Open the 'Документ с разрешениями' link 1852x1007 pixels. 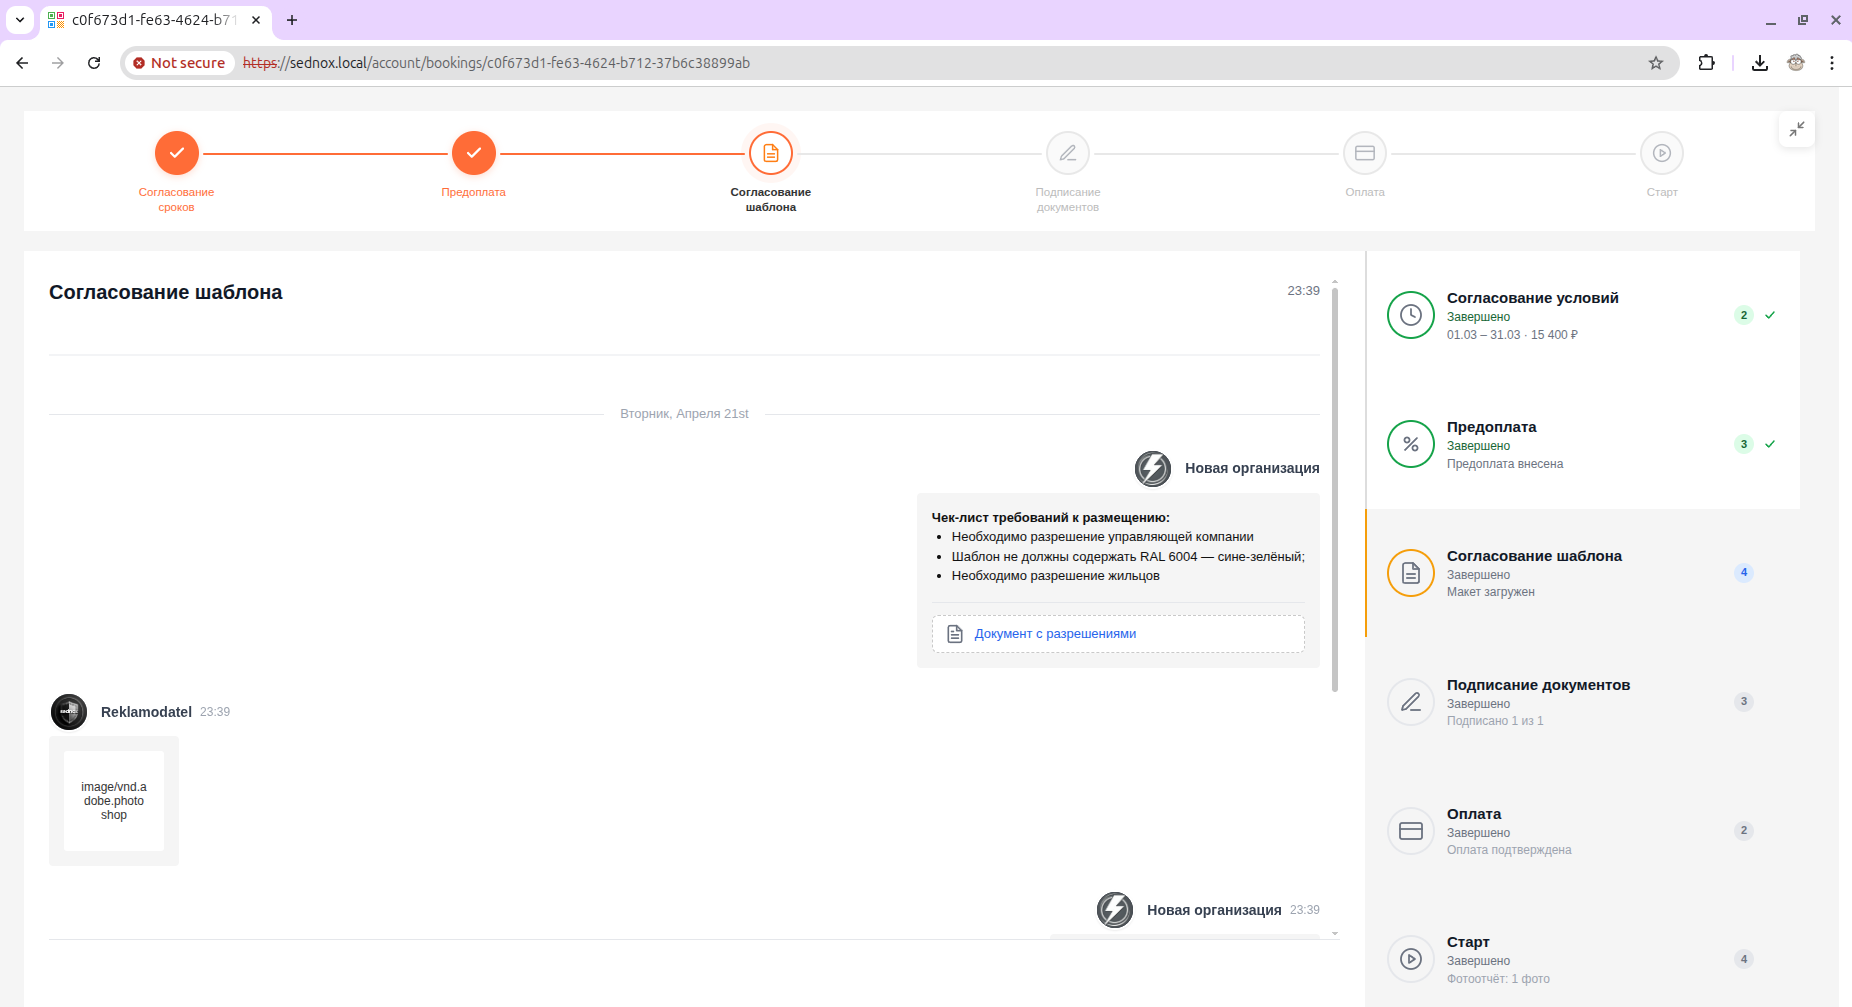[1055, 634]
